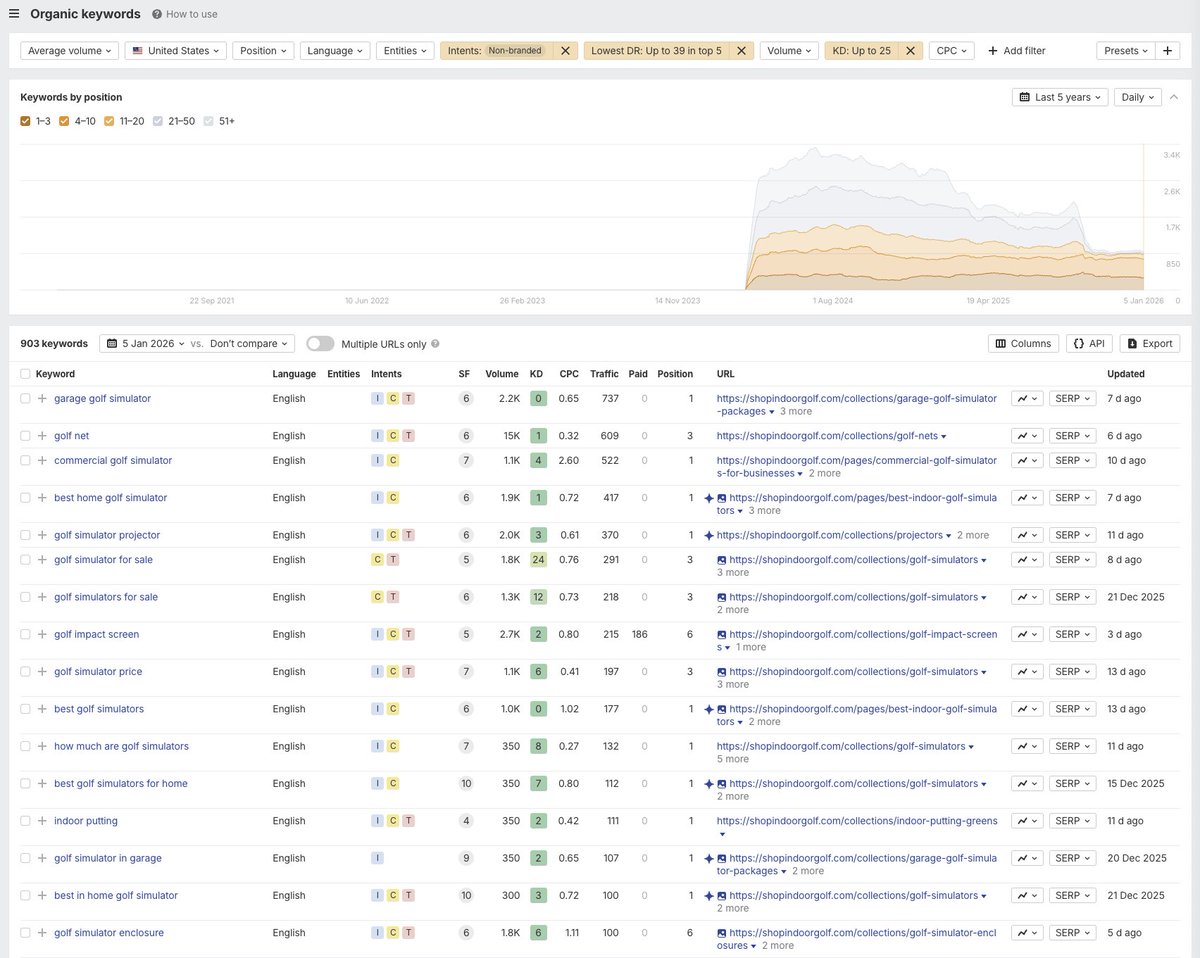Expand 3 more URLs for garage golf simulator
The height and width of the screenshot is (958, 1200).
click(x=796, y=411)
